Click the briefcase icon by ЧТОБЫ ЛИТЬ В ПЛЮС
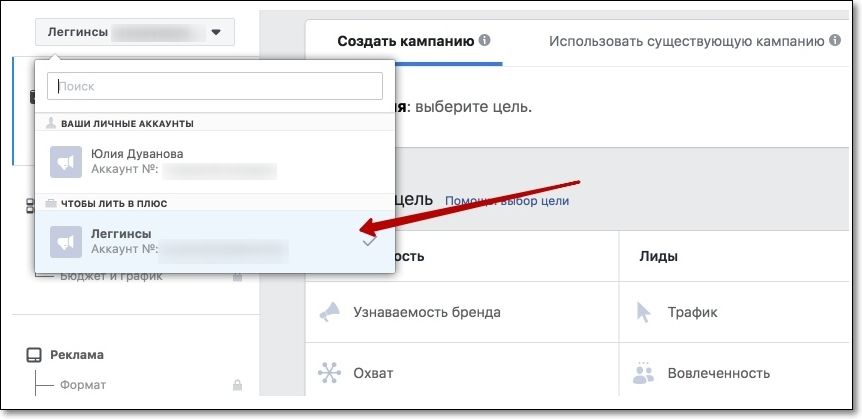Screen dimensions: 862x419 51,203
